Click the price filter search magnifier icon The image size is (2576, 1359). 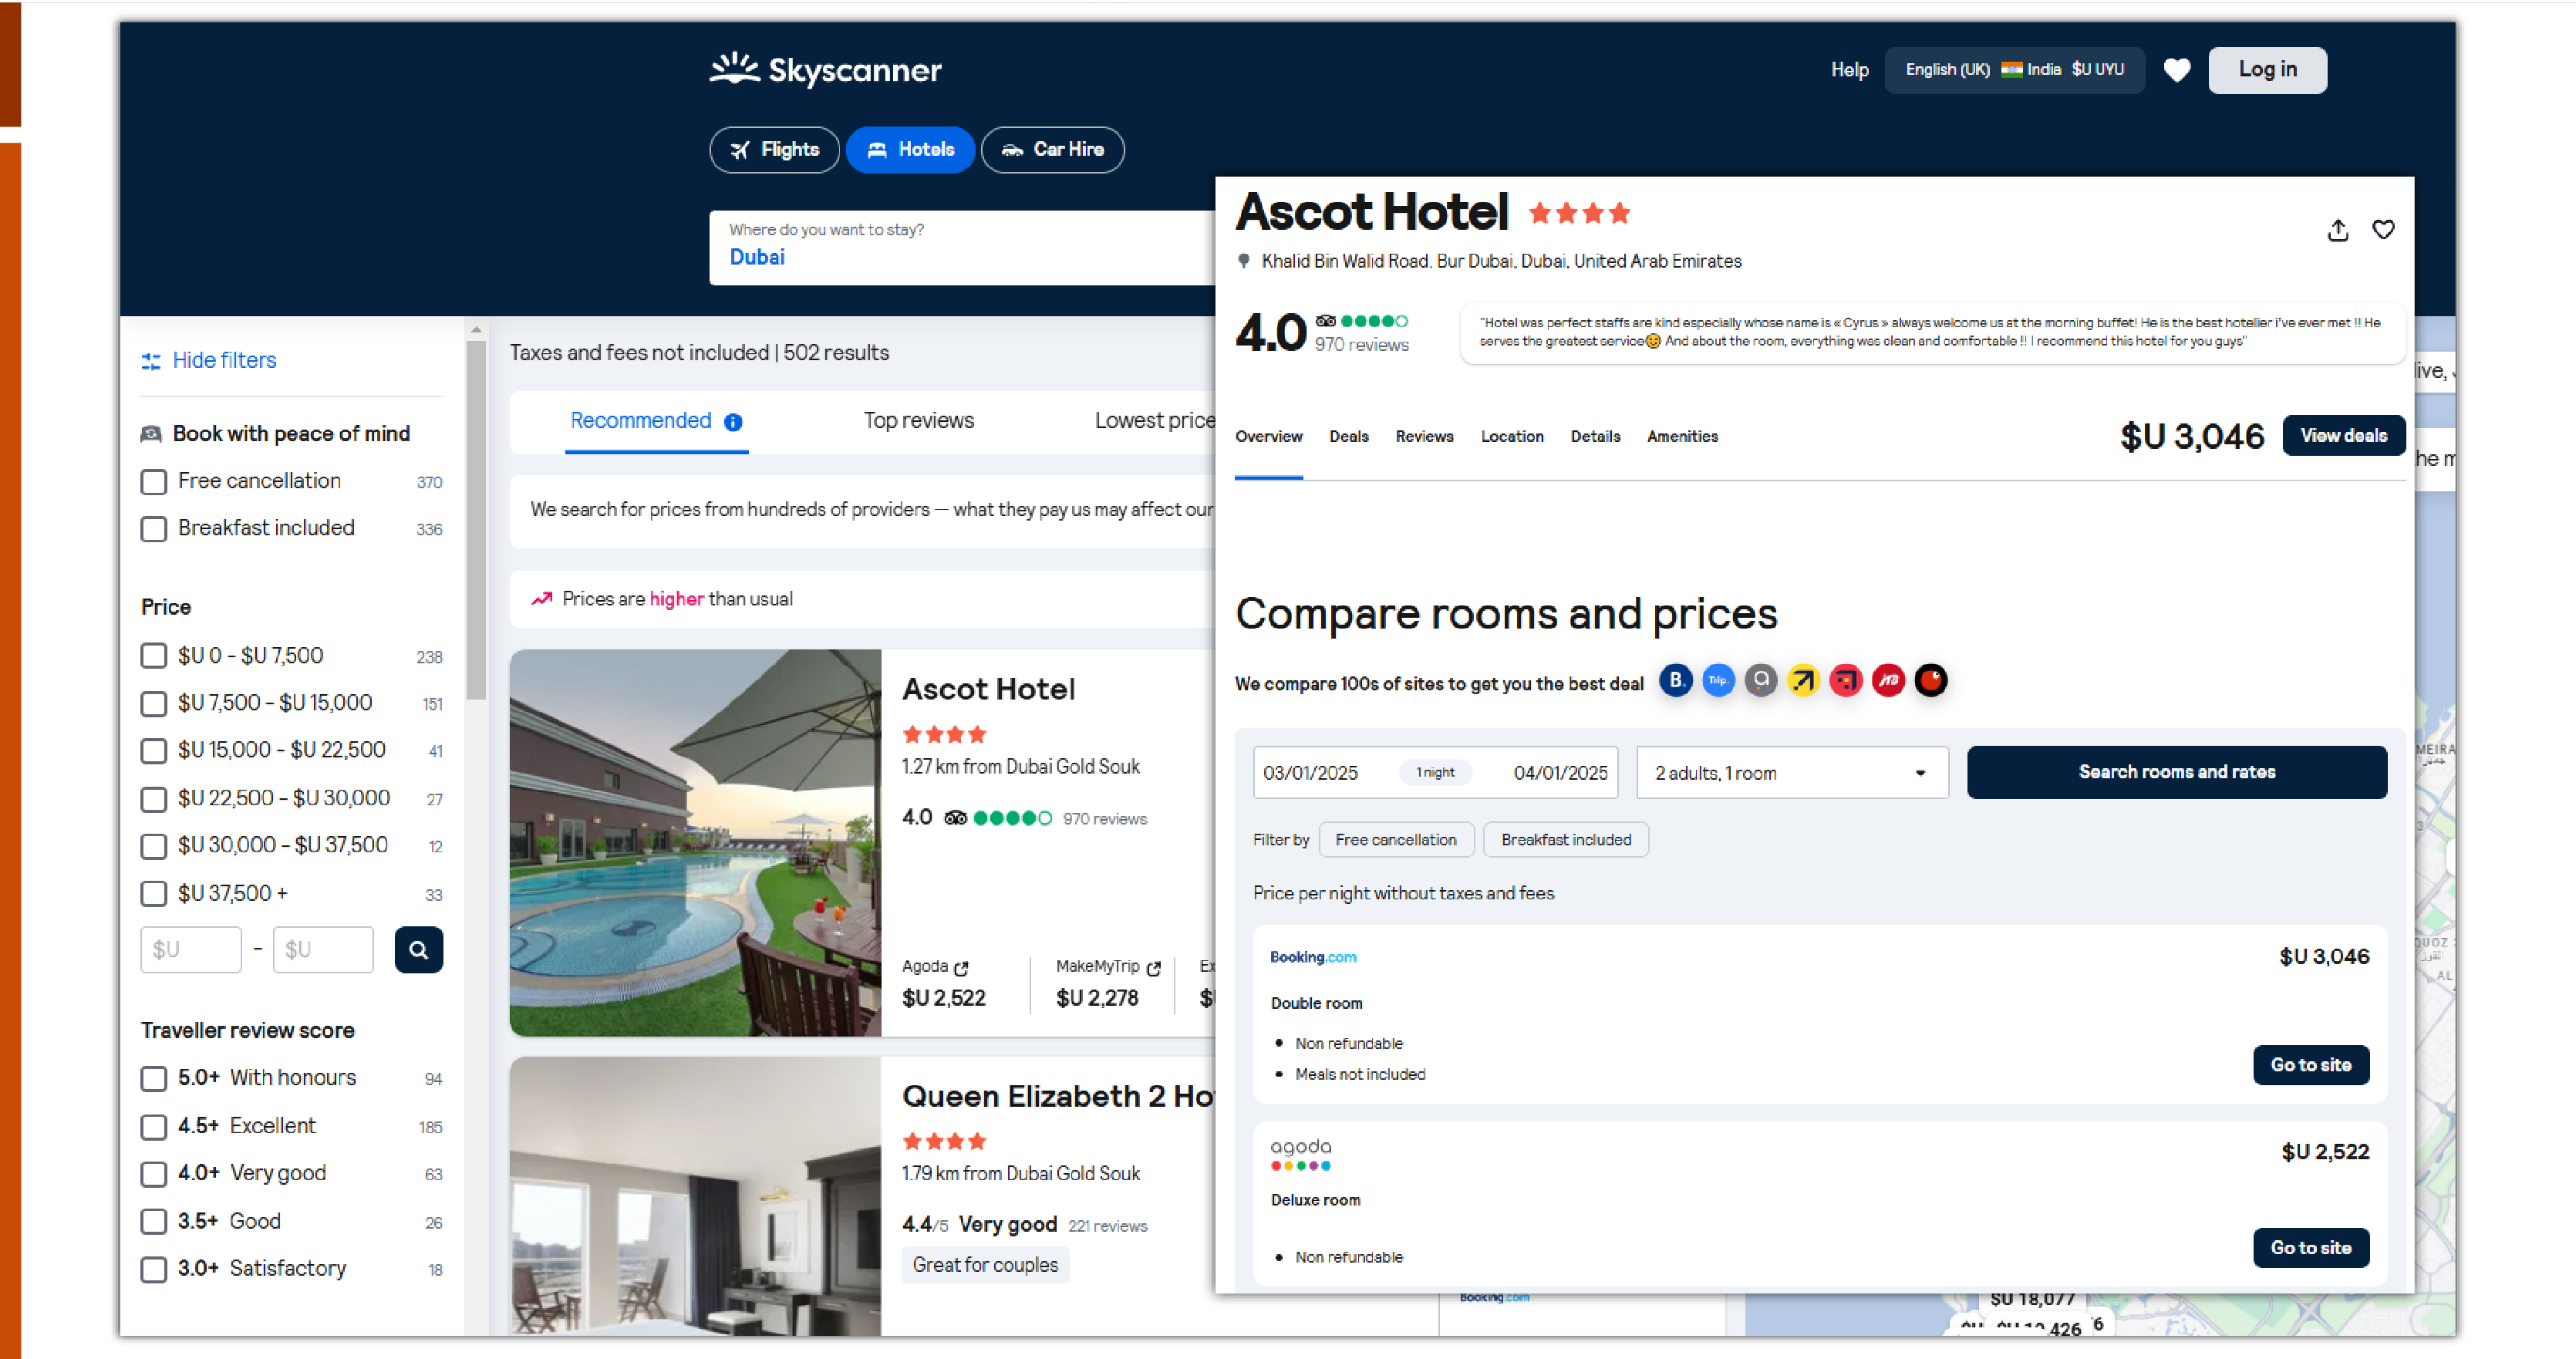click(418, 949)
